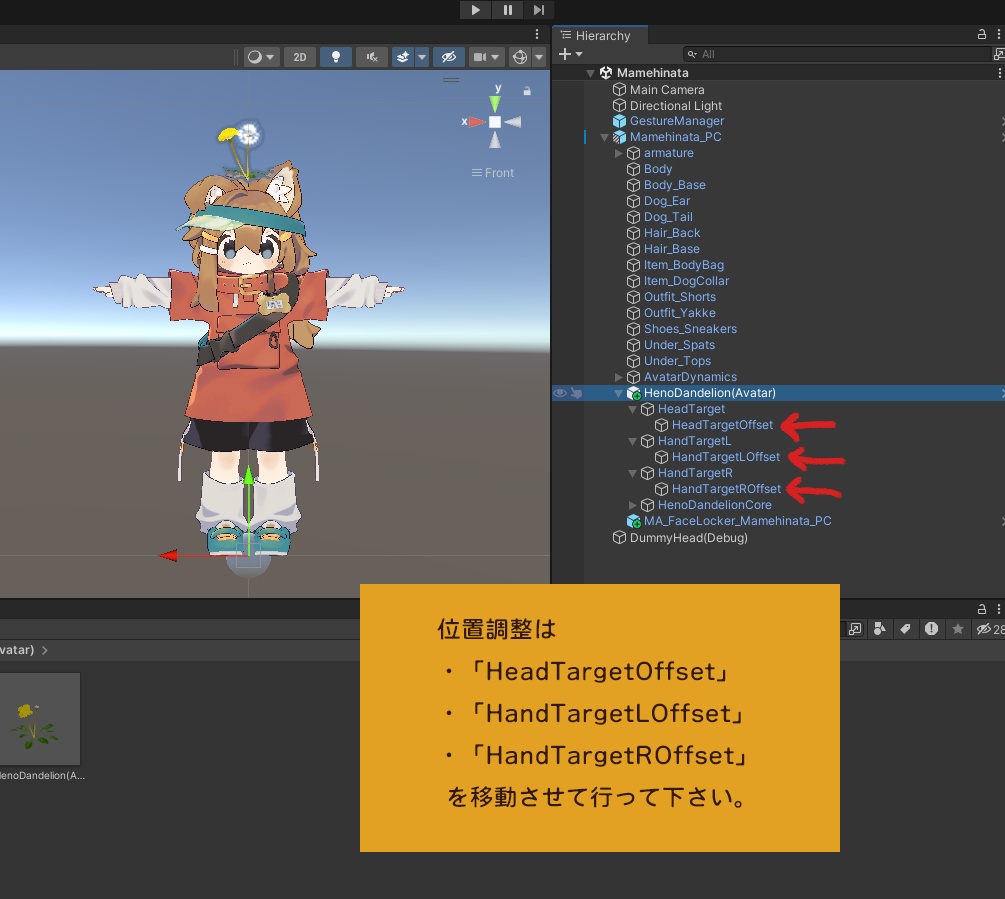Collapse the HandTargetR node

coord(632,474)
